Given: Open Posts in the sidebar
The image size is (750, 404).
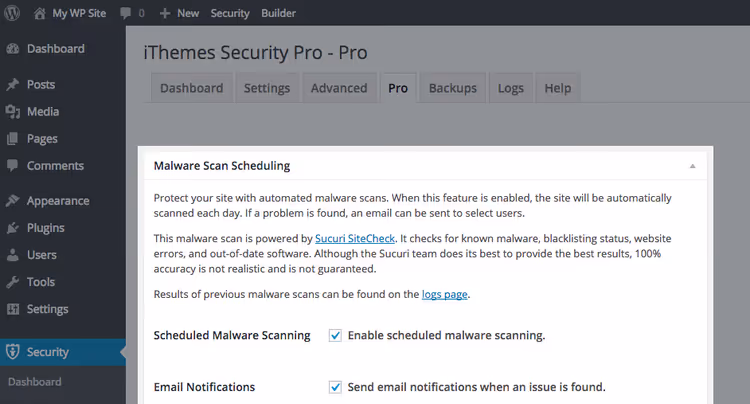Looking at the screenshot, I should 41,85.
